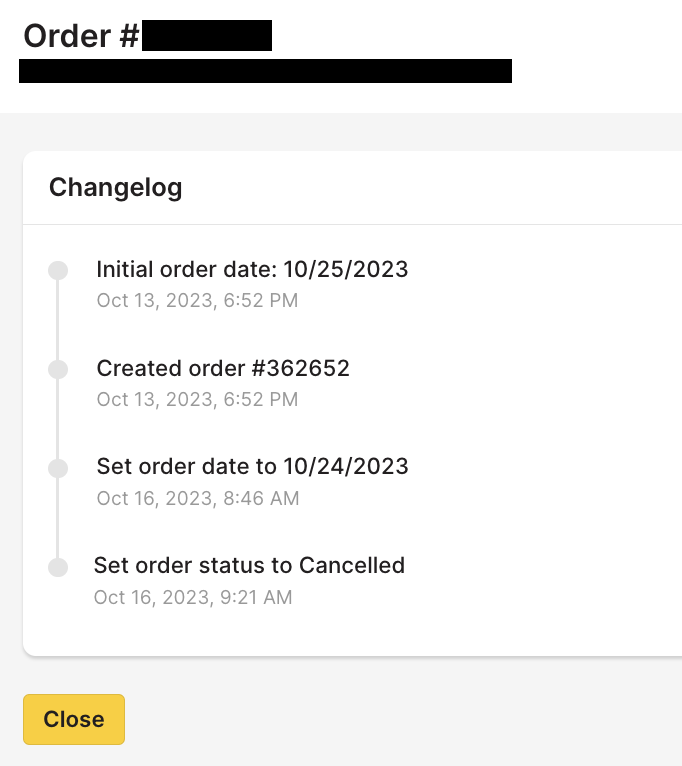Click the Cancelled status timeline dot
682x766 pixels.
[58, 567]
